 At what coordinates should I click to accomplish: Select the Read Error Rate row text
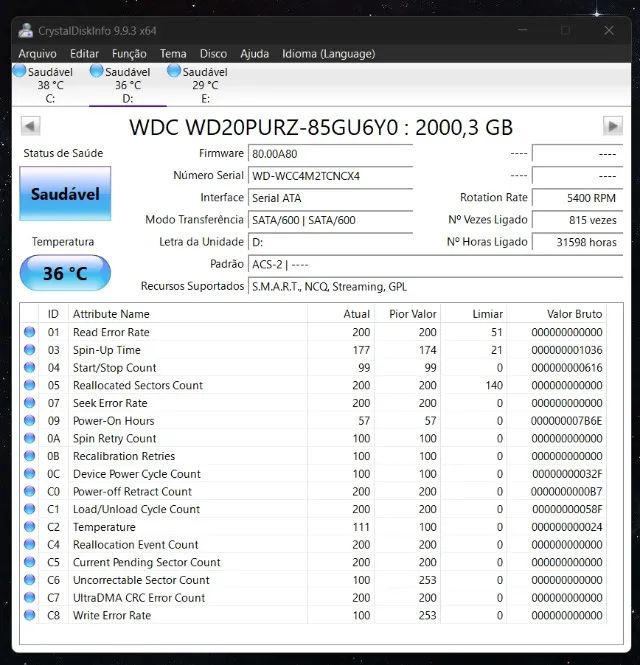[x=111, y=332]
